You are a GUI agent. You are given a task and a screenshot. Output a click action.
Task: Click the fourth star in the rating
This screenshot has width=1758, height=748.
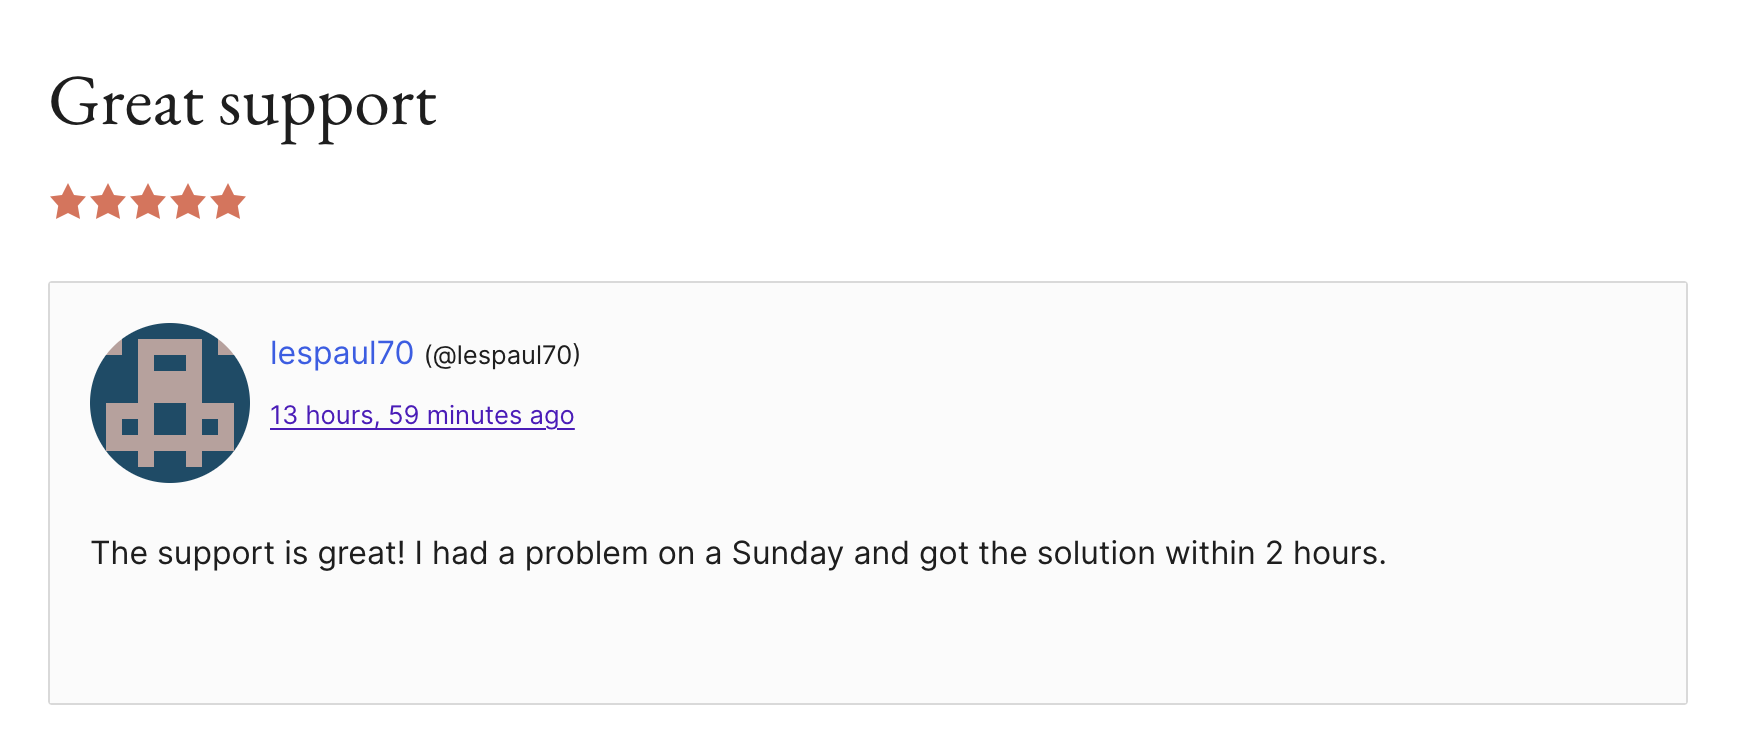(x=188, y=202)
